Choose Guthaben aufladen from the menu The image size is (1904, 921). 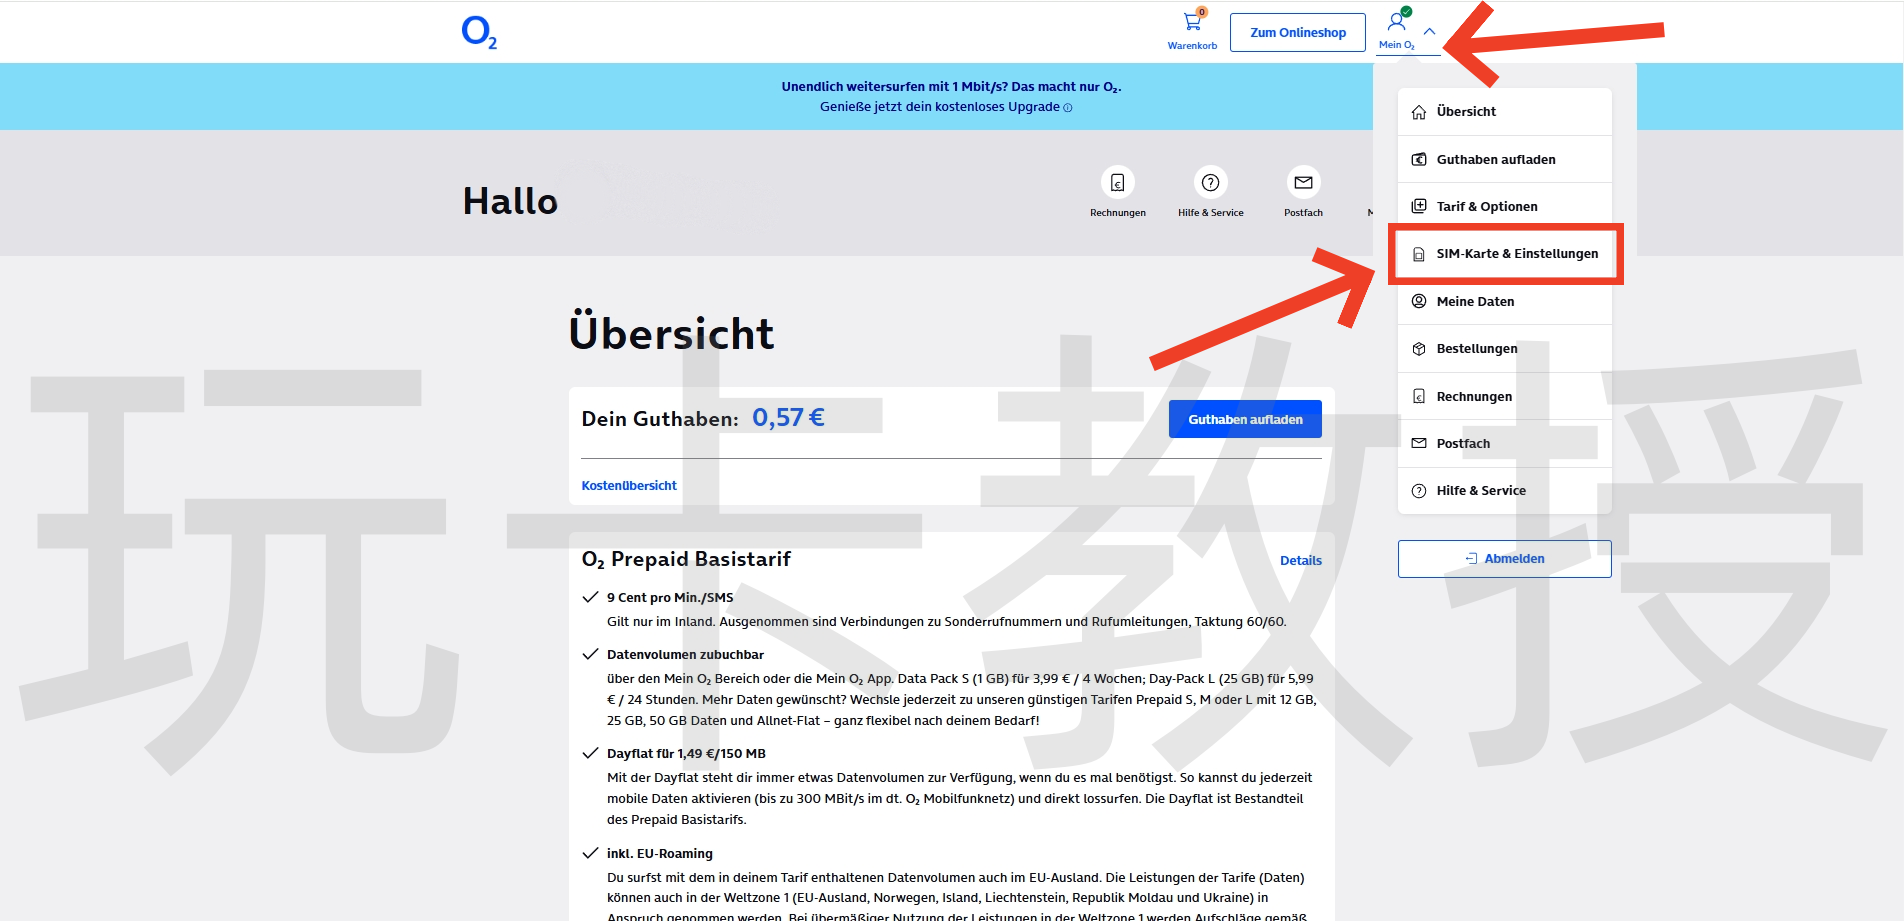(1505, 160)
